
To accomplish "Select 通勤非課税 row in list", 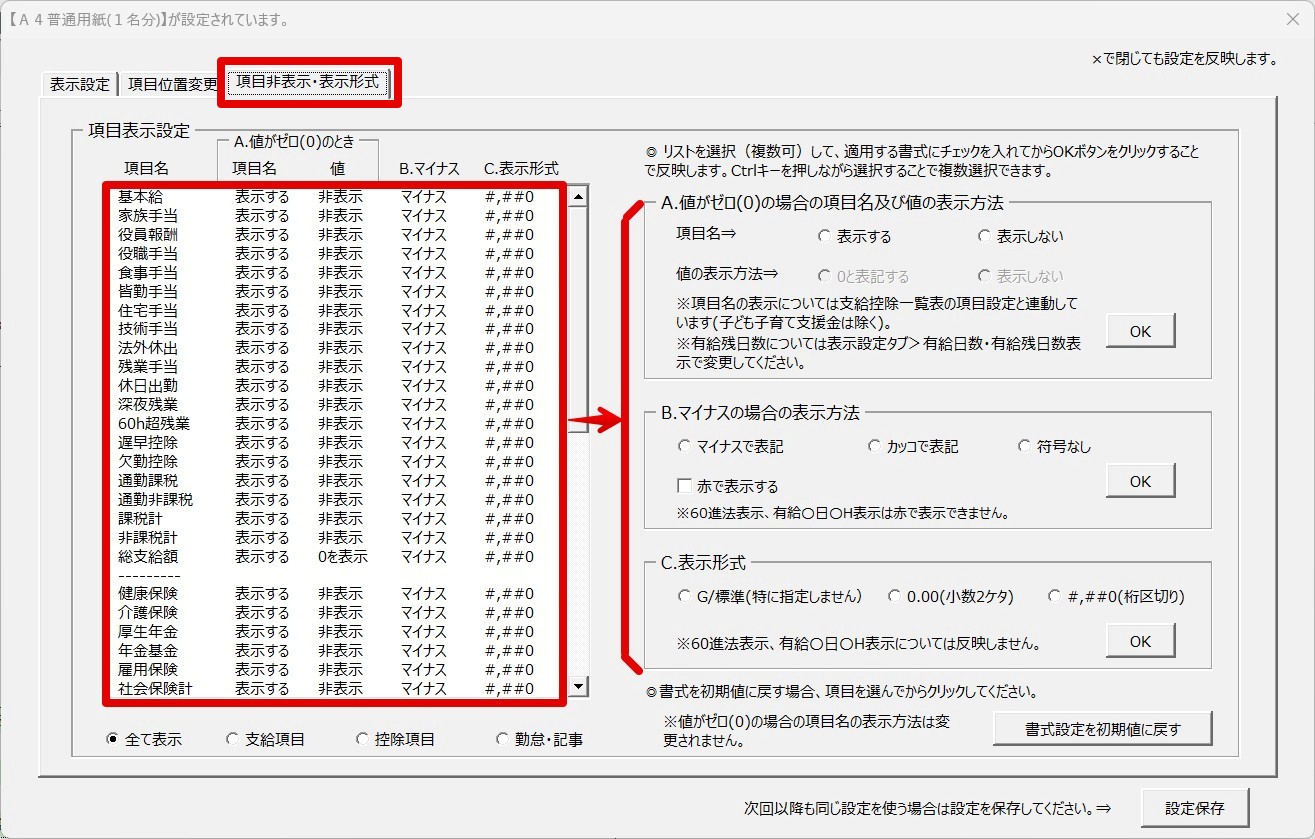I will (337, 500).
